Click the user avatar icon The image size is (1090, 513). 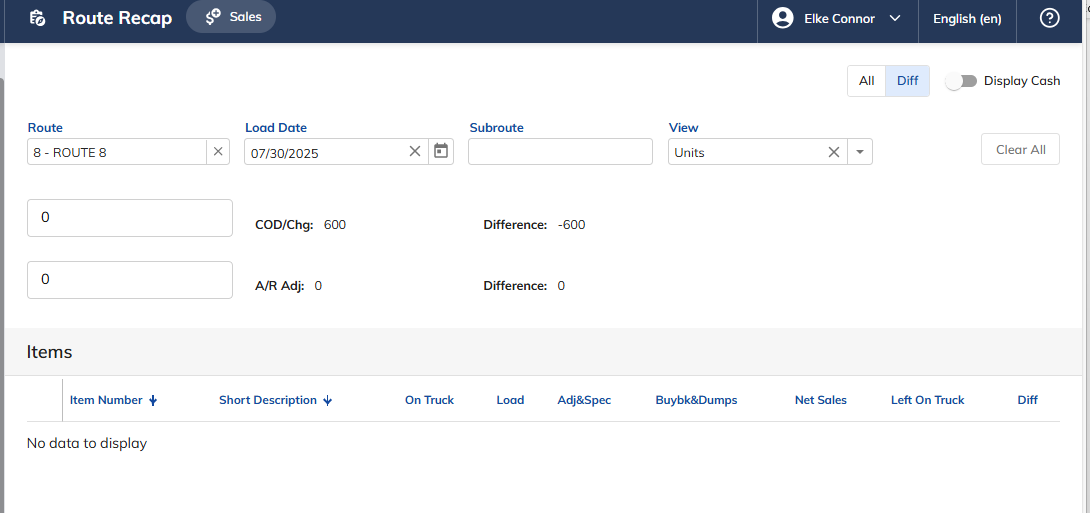783,18
